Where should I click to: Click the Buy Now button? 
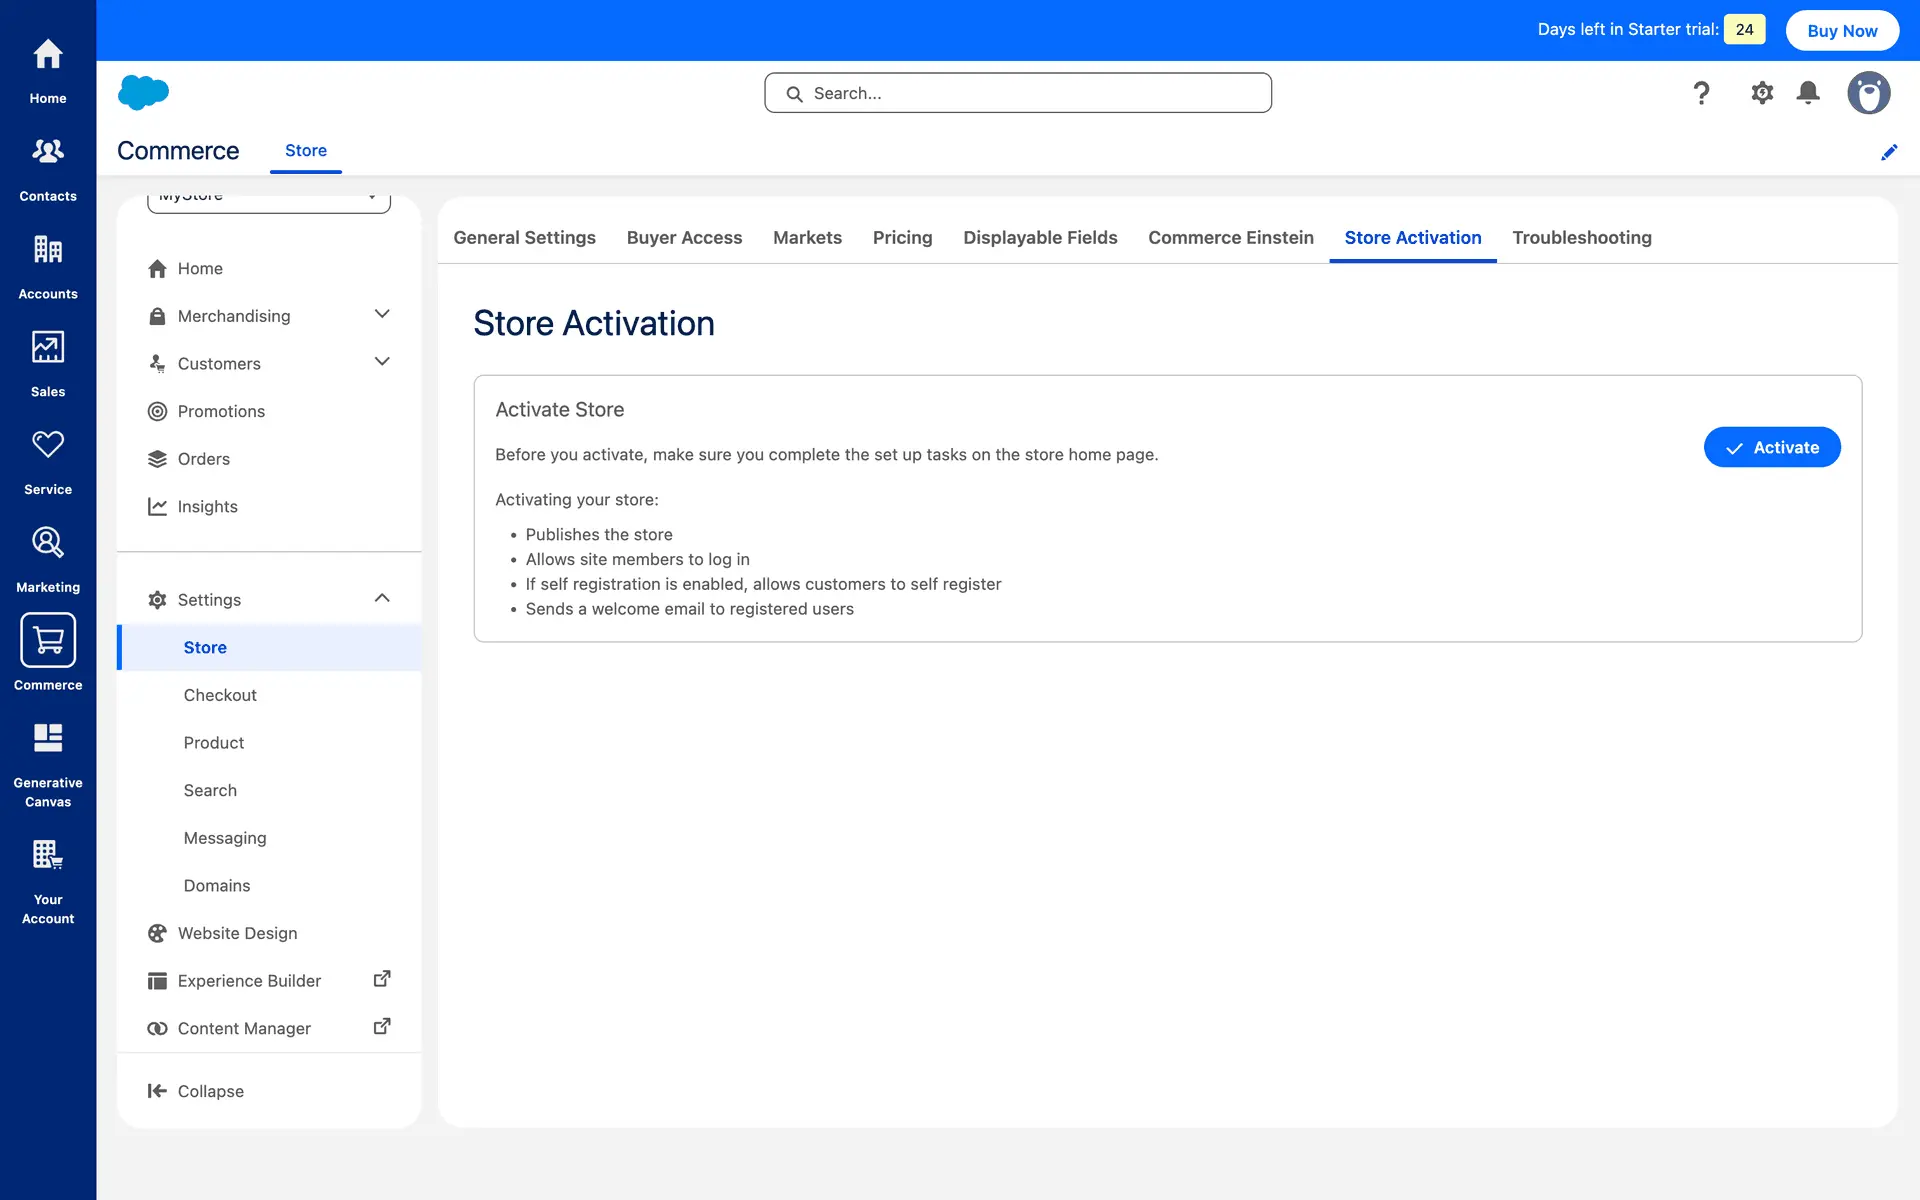tap(1842, 31)
